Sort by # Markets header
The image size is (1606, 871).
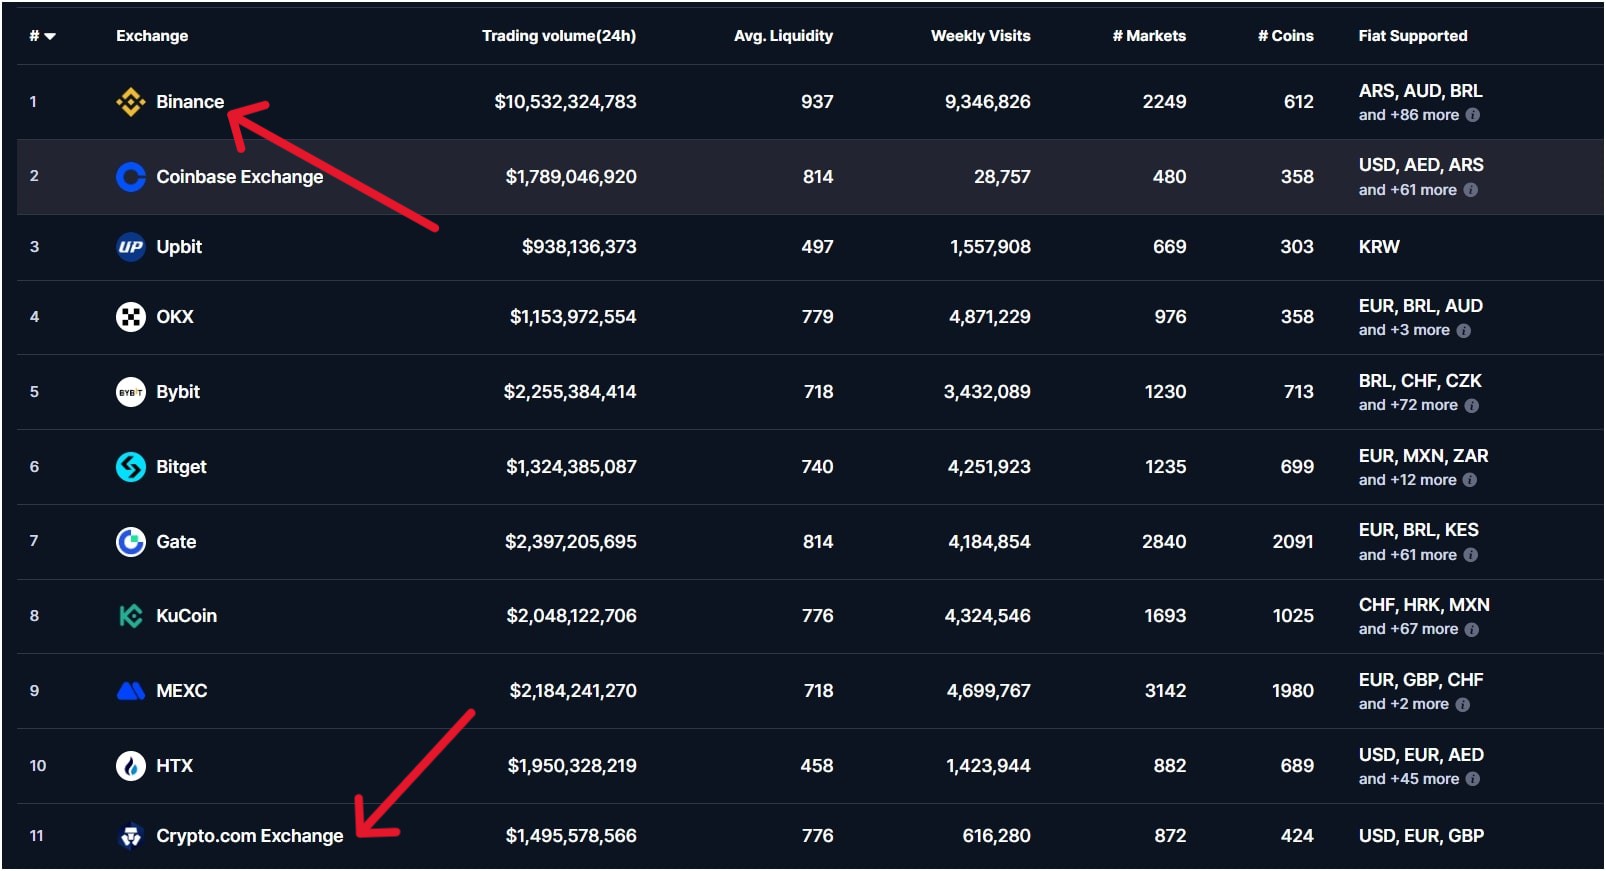click(1149, 36)
